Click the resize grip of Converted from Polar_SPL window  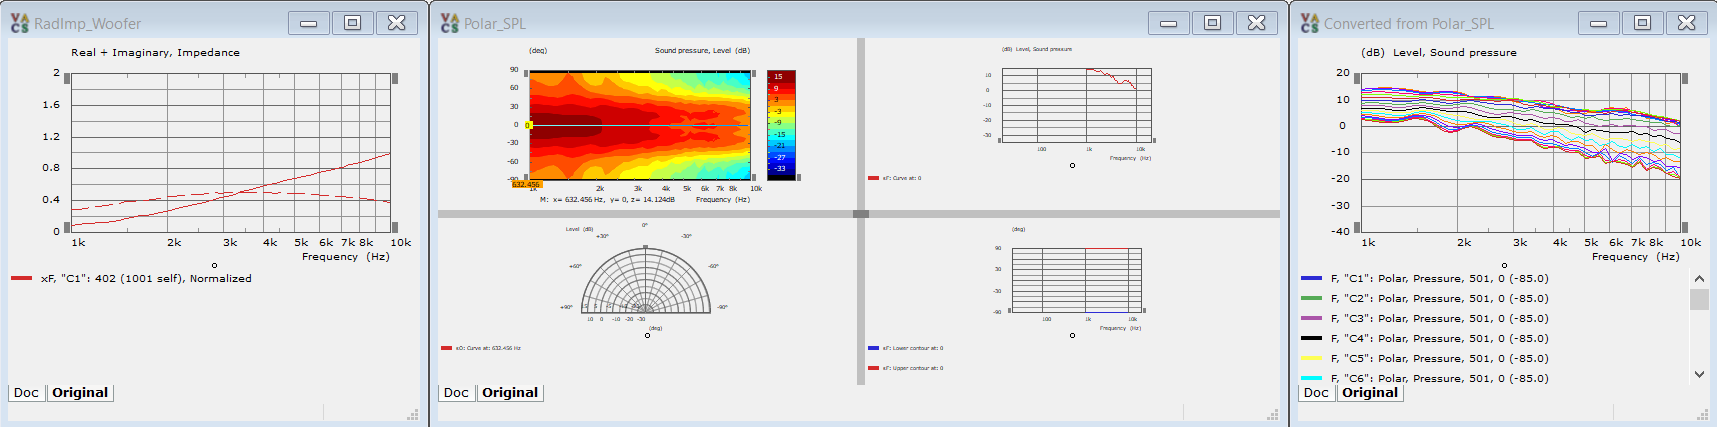coord(1703,414)
